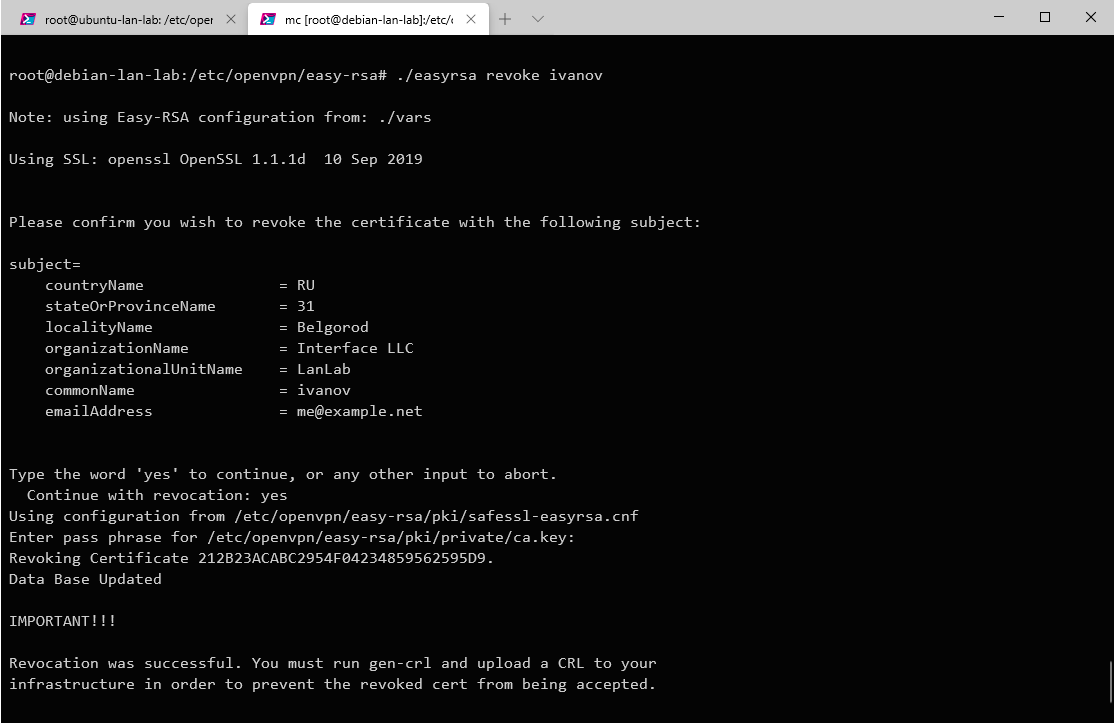
Task: Click the 'Type the word 'yes' to continue' line
Action: 283,474
